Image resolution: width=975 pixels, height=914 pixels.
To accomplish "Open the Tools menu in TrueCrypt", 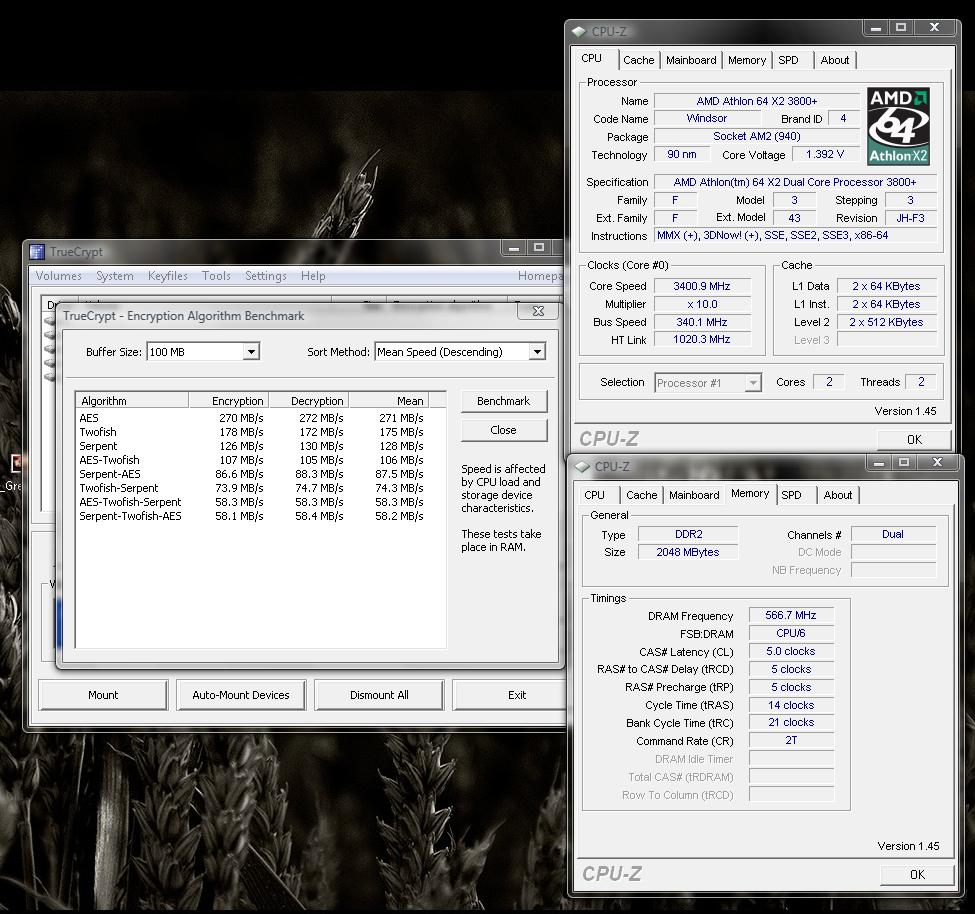I will [x=216, y=275].
